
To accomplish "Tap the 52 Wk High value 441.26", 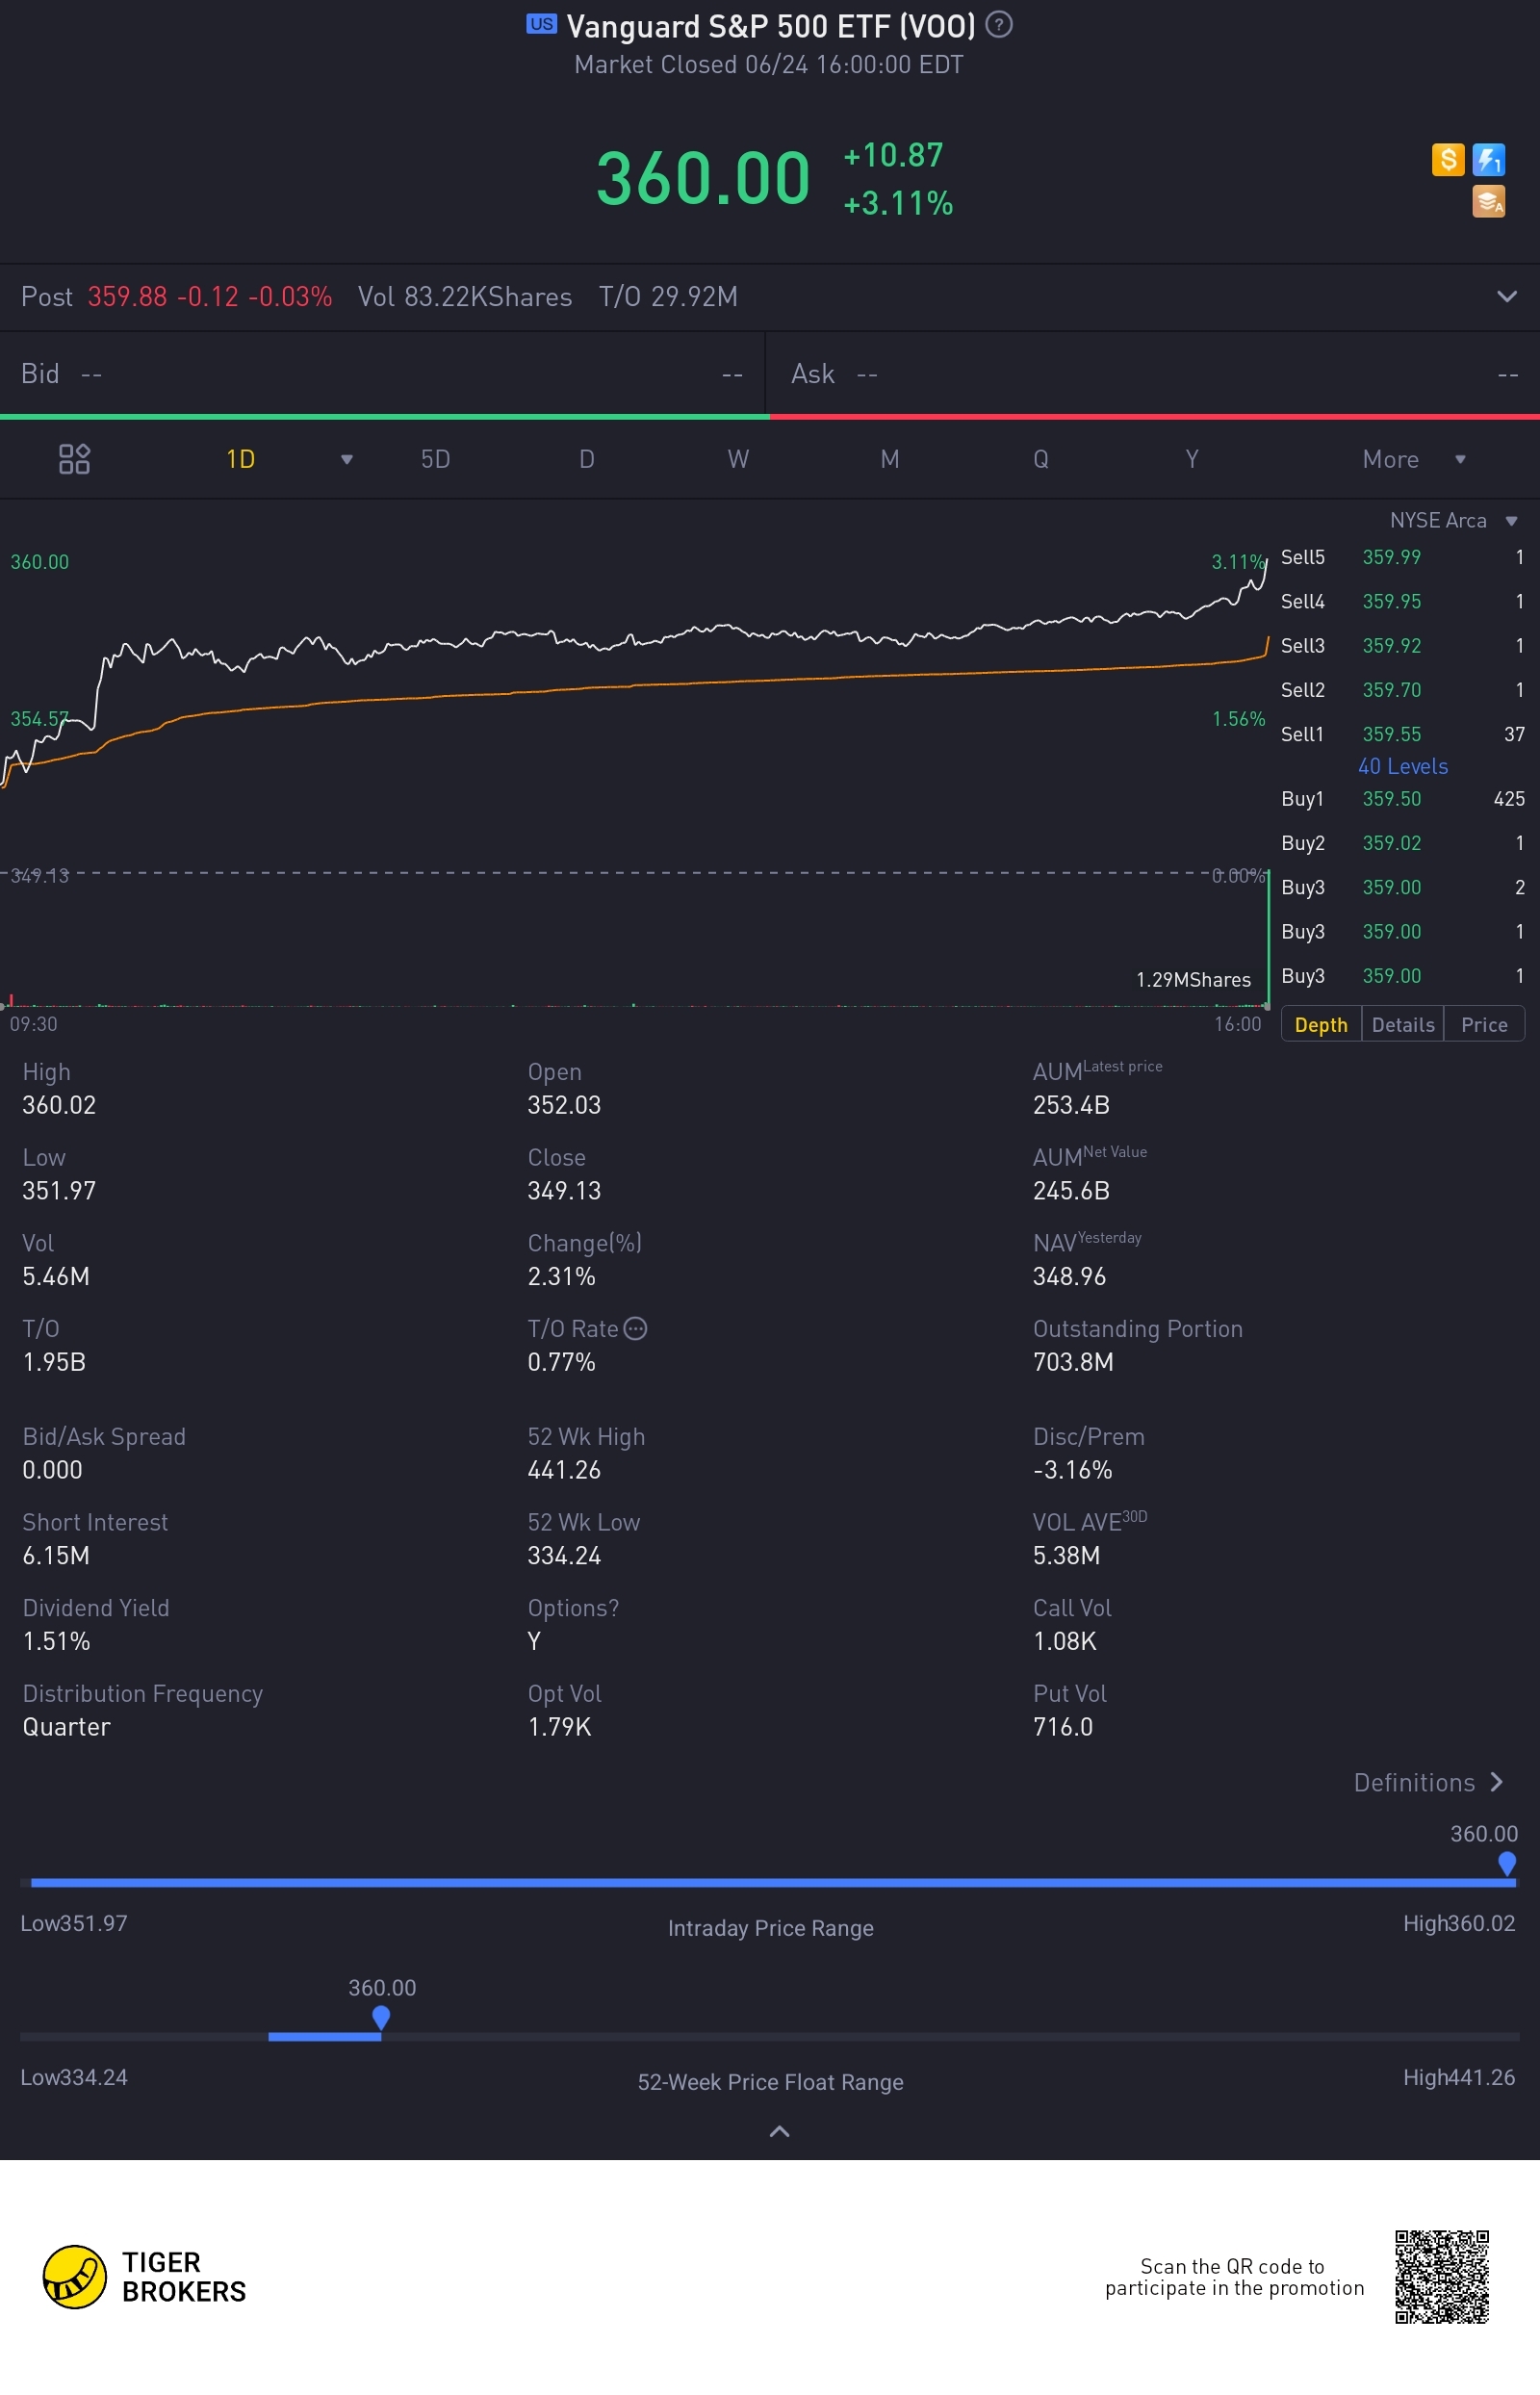I will pyautogui.click(x=564, y=1470).
